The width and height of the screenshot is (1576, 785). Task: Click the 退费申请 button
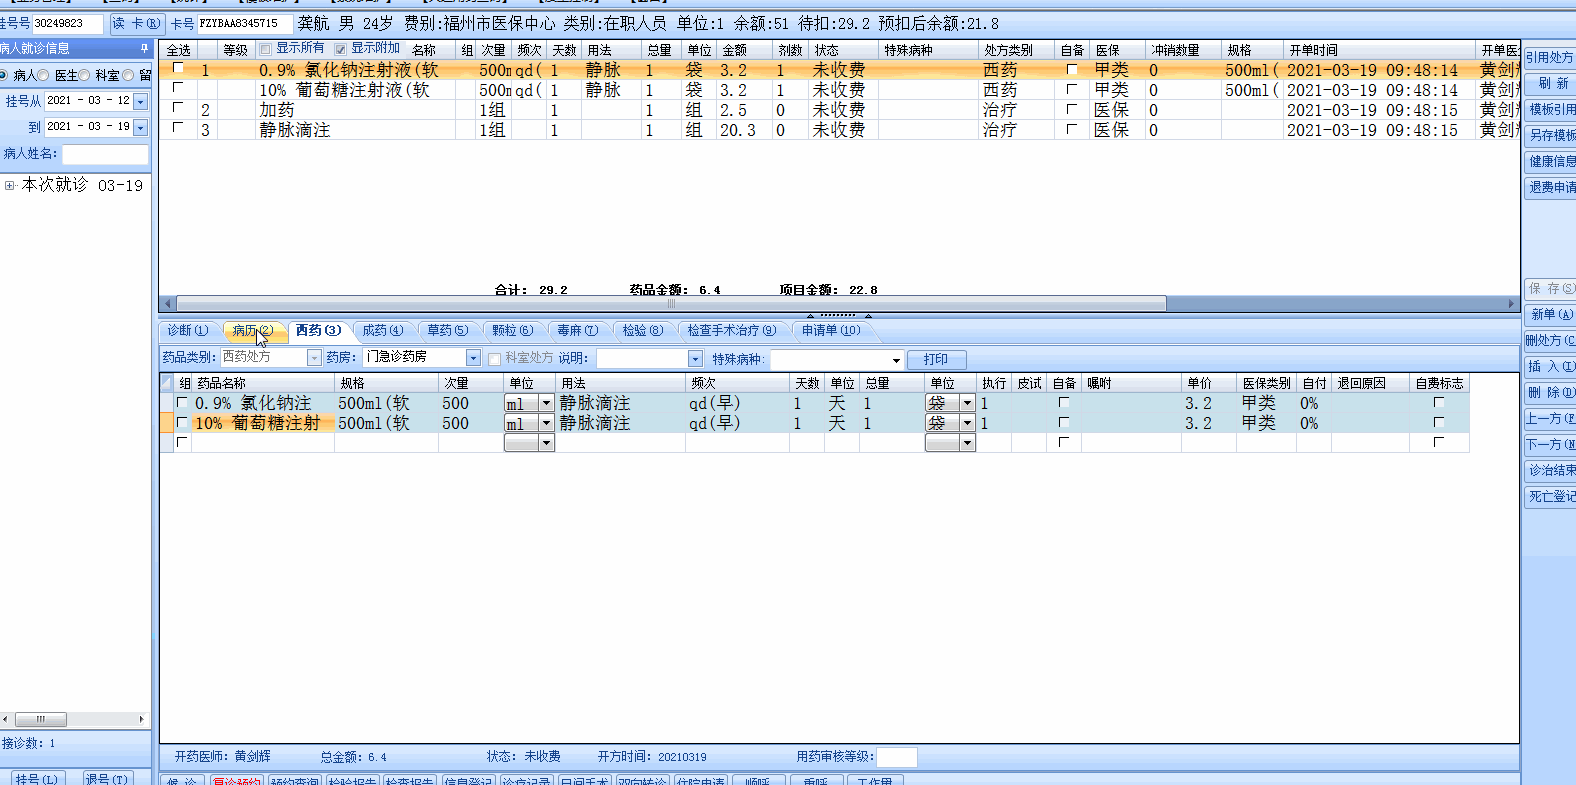point(1552,187)
